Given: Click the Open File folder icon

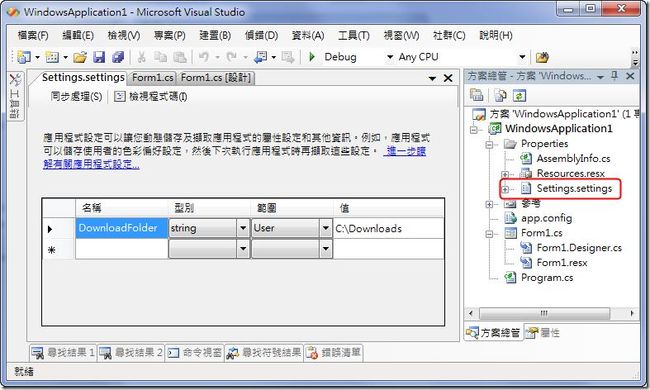Looking at the screenshot, I should click(80, 57).
